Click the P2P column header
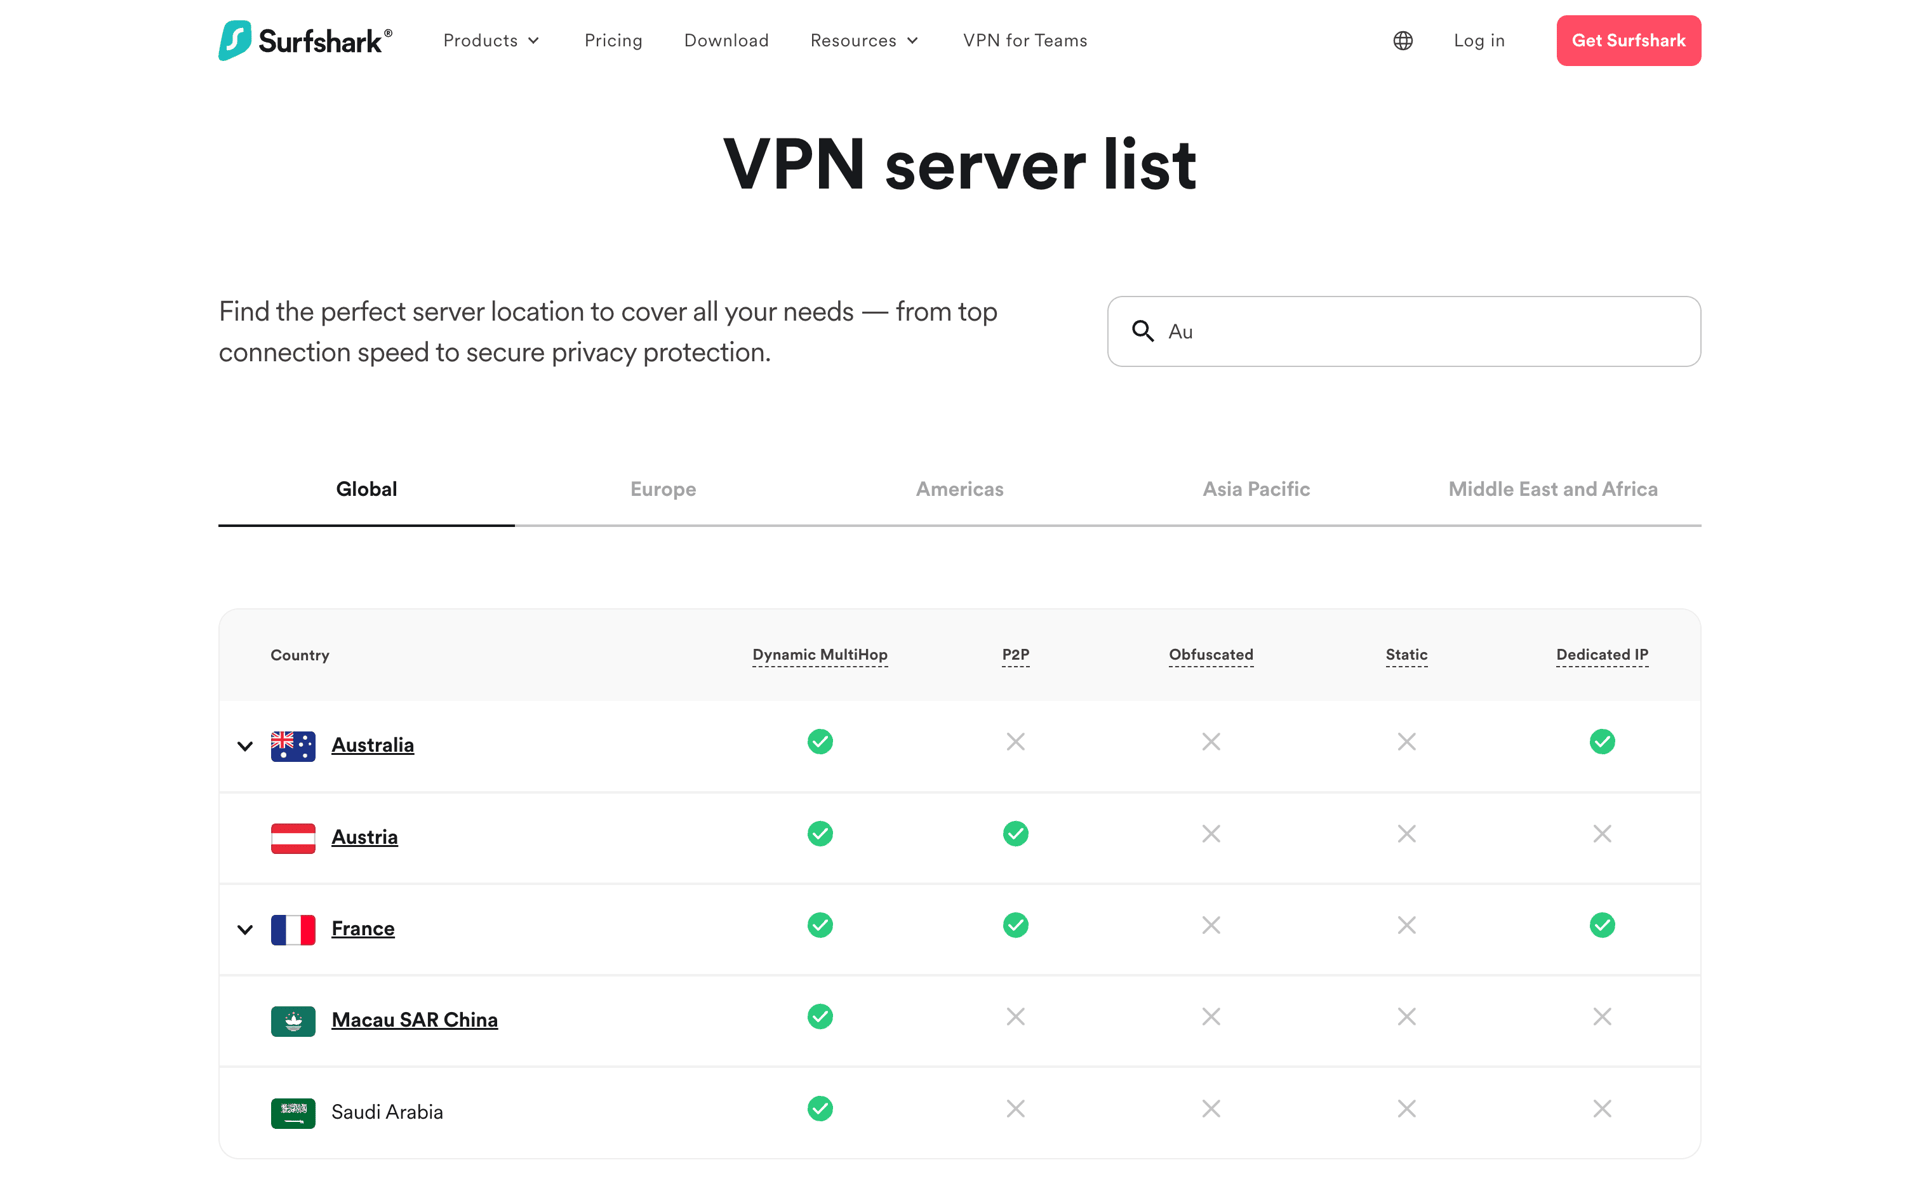The width and height of the screenshot is (1920, 1200). click(x=1016, y=655)
